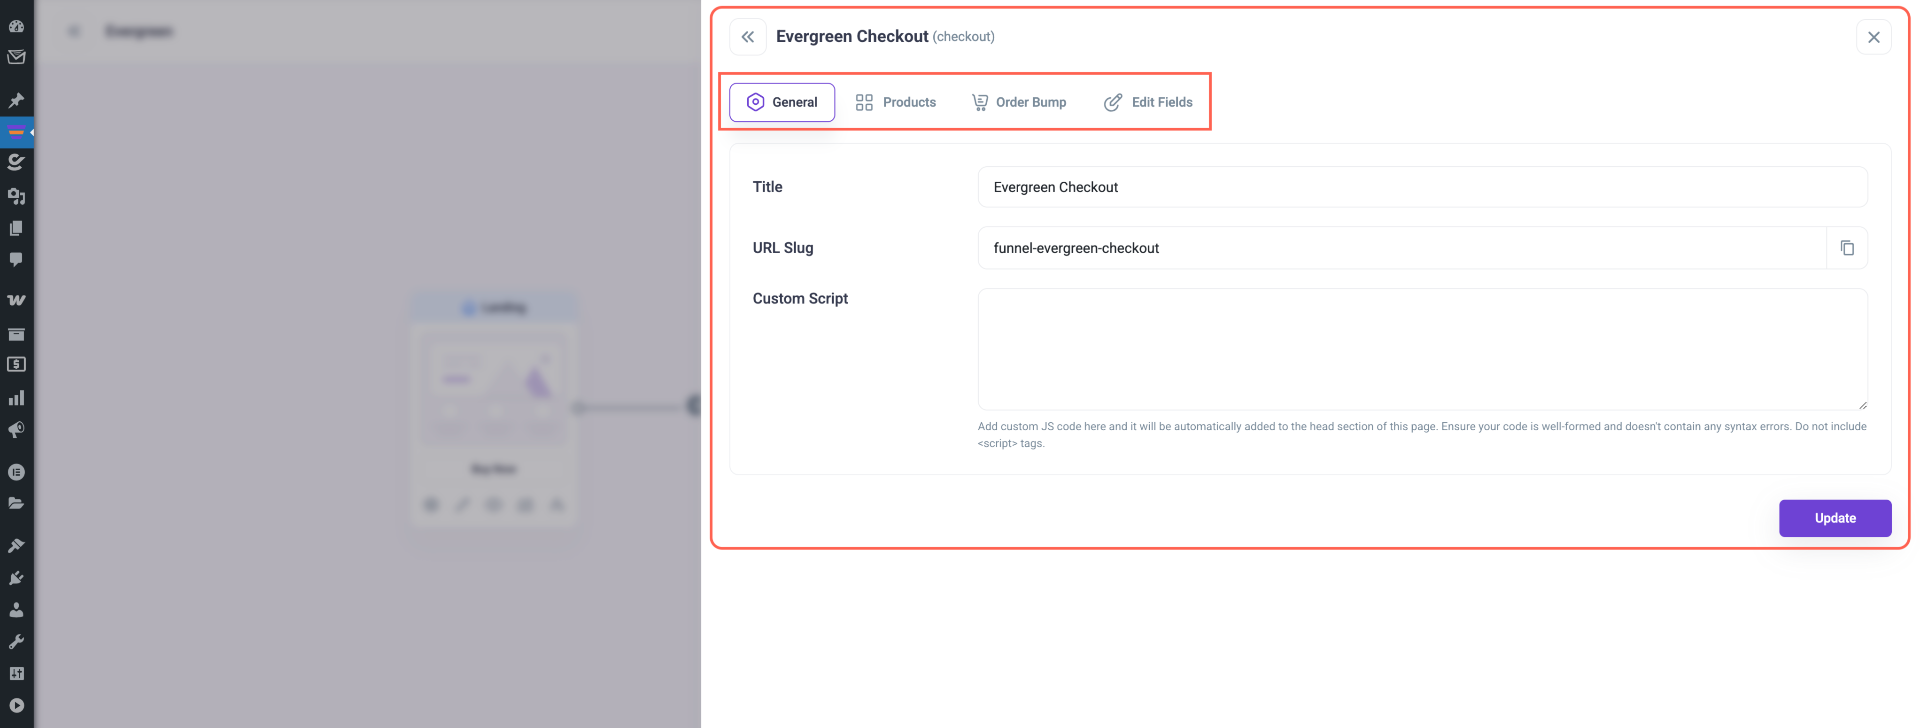Collapse panel with the double chevron button

coord(748,37)
